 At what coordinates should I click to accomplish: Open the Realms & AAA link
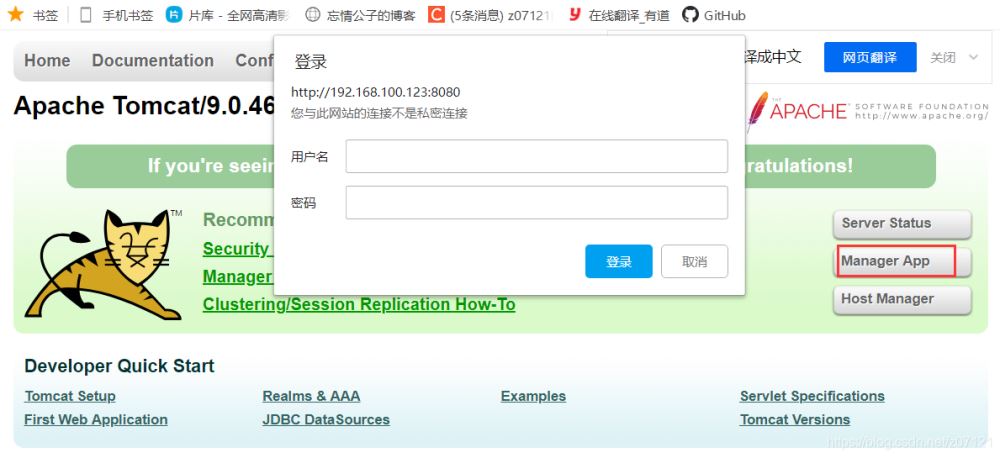[311, 396]
